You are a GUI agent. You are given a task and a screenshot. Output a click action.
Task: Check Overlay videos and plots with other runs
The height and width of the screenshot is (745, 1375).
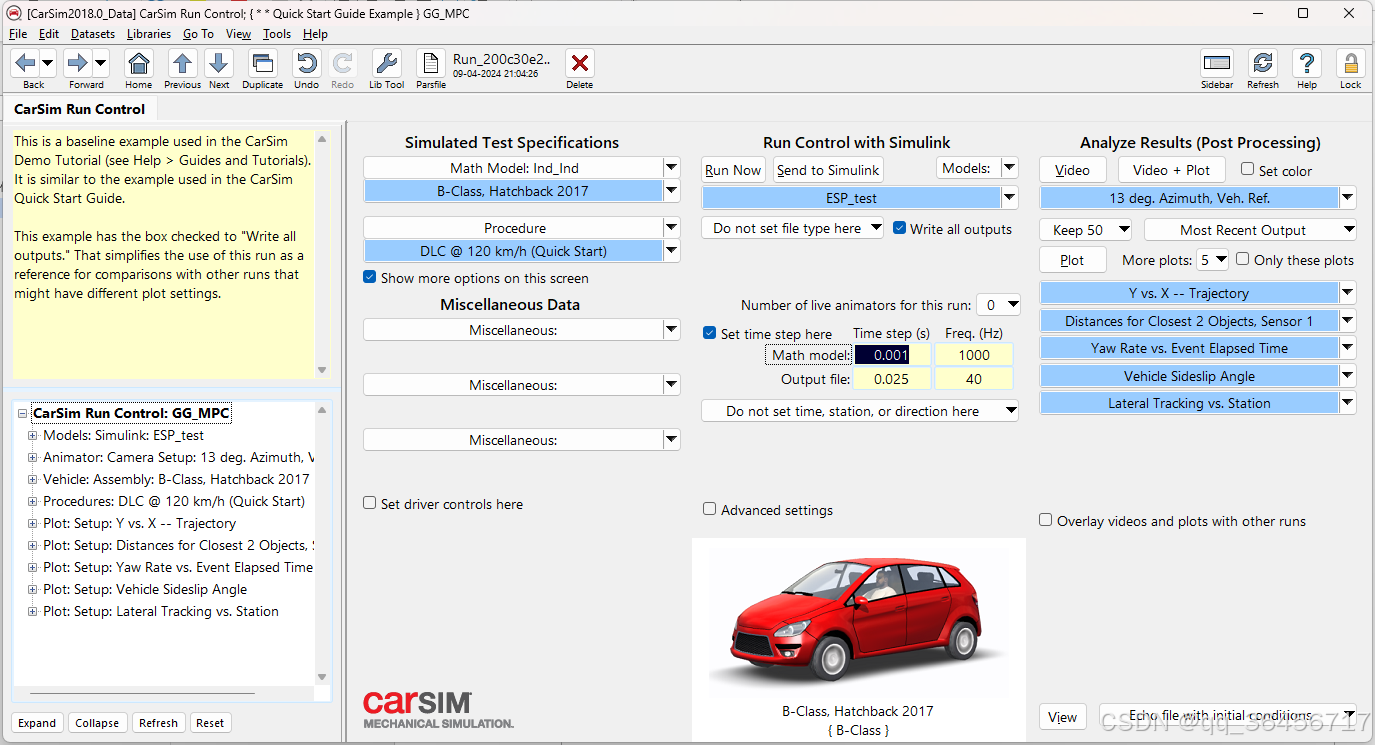tap(1046, 520)
